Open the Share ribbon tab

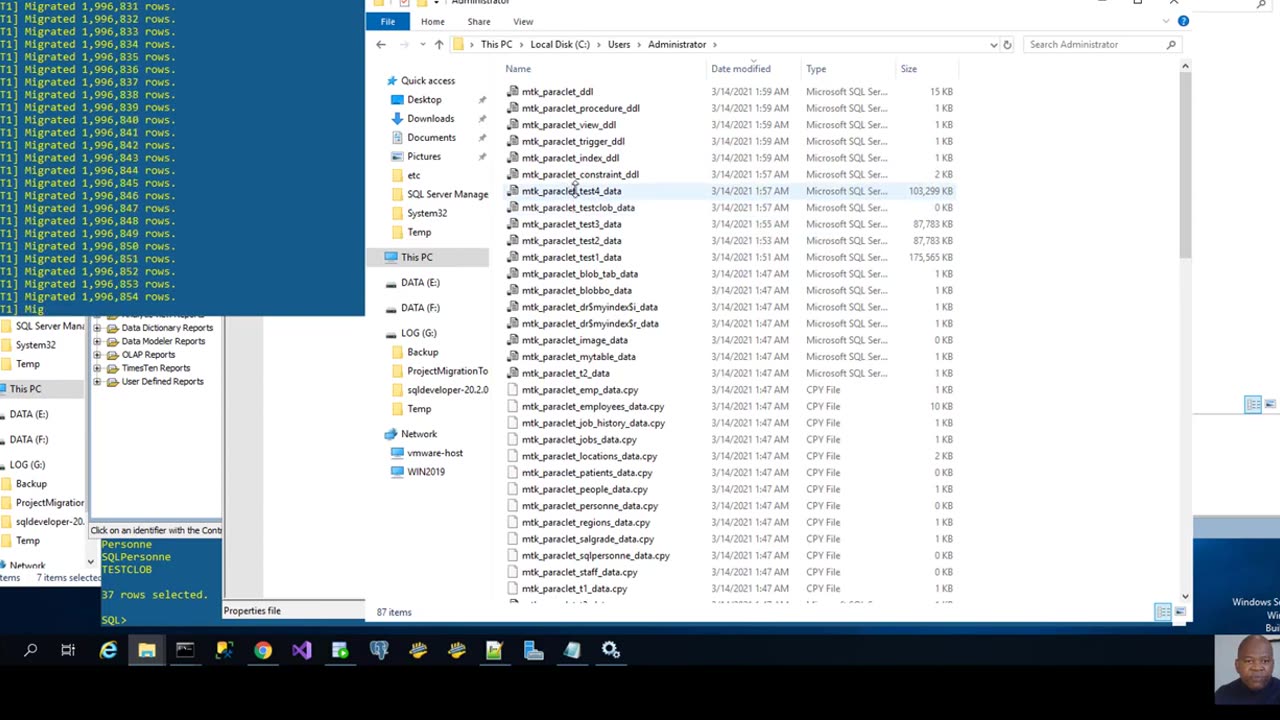pyautogui.click(x=479, y=21)
